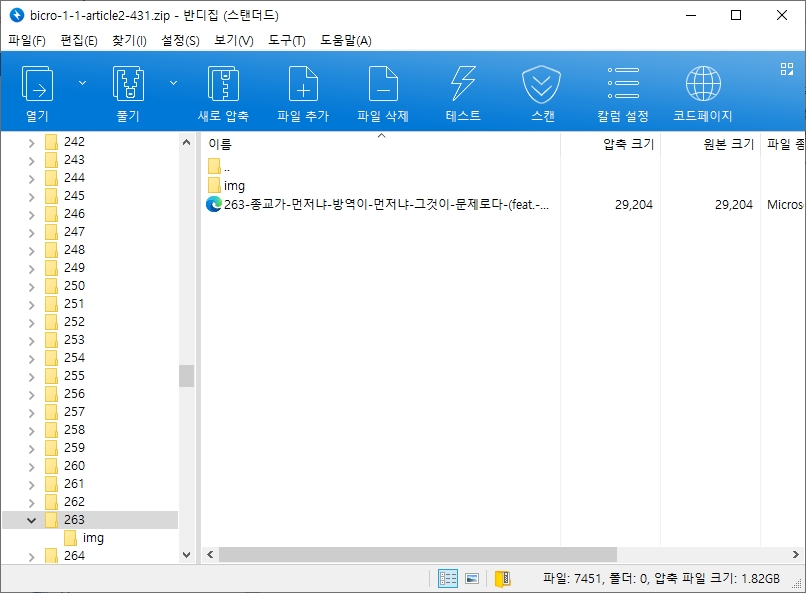Select the Edge HTML file icon for 263 article

(x=213, y=205)
